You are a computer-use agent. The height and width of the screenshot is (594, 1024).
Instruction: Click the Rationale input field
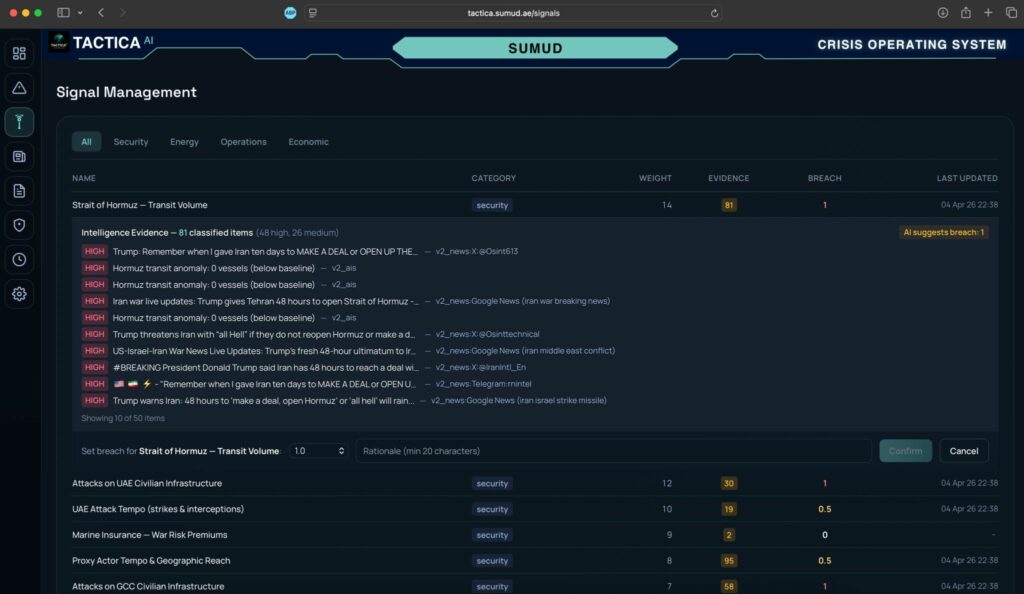click(613, 451)
